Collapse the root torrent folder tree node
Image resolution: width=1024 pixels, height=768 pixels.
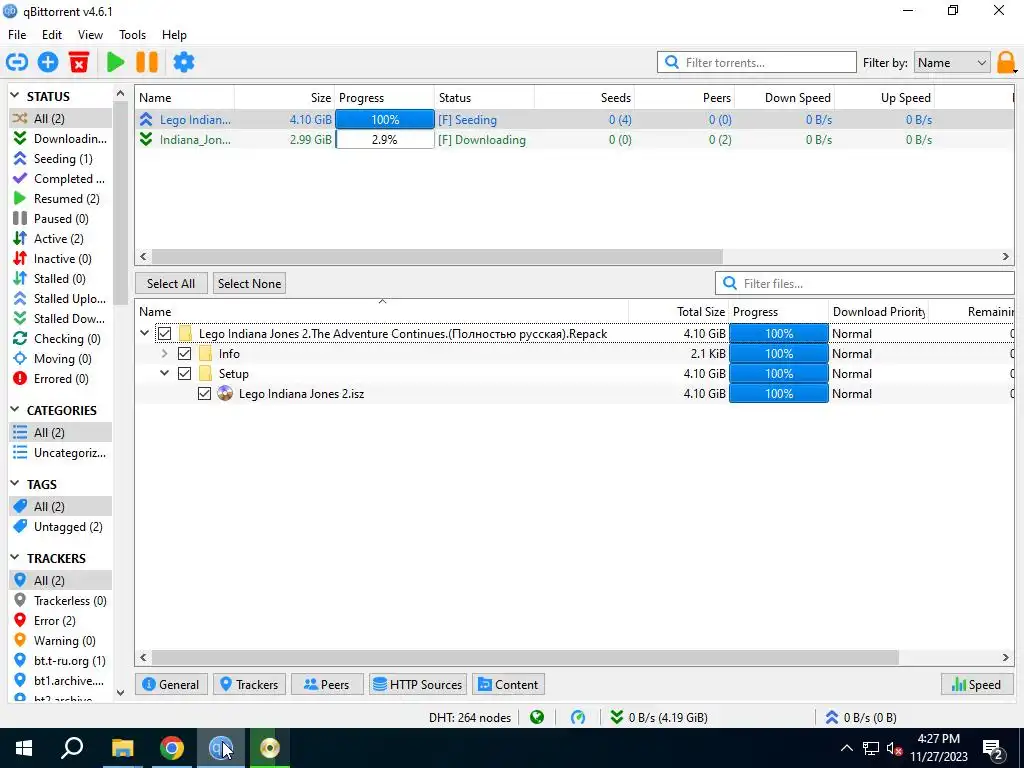click(x=144, y=333)
